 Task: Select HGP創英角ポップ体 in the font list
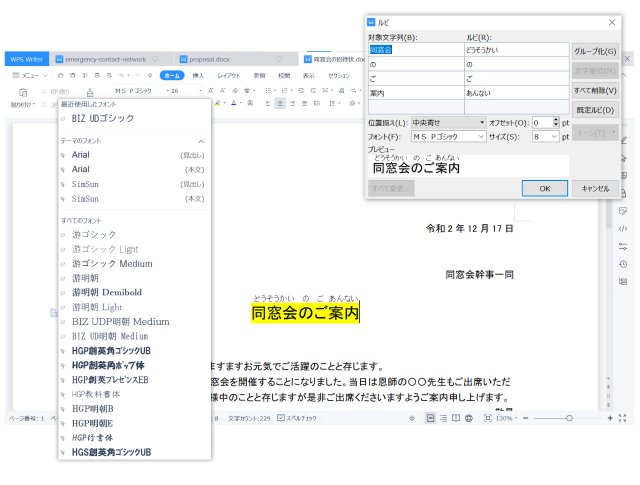[135, 365]
